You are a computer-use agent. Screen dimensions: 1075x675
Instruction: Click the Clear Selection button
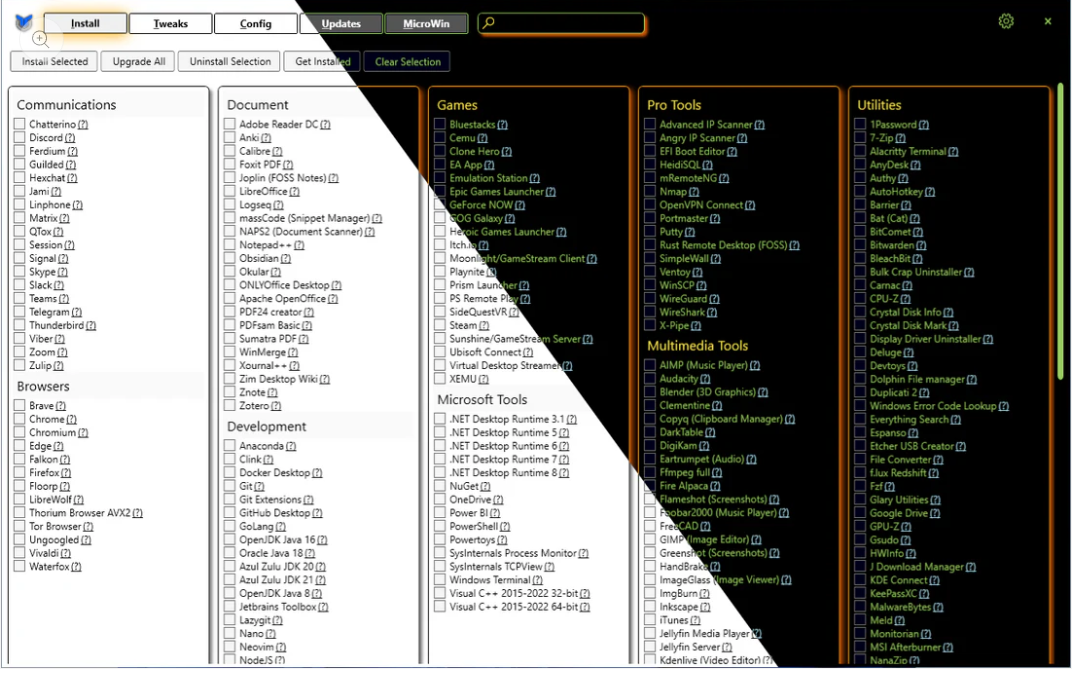pos(407,62)
